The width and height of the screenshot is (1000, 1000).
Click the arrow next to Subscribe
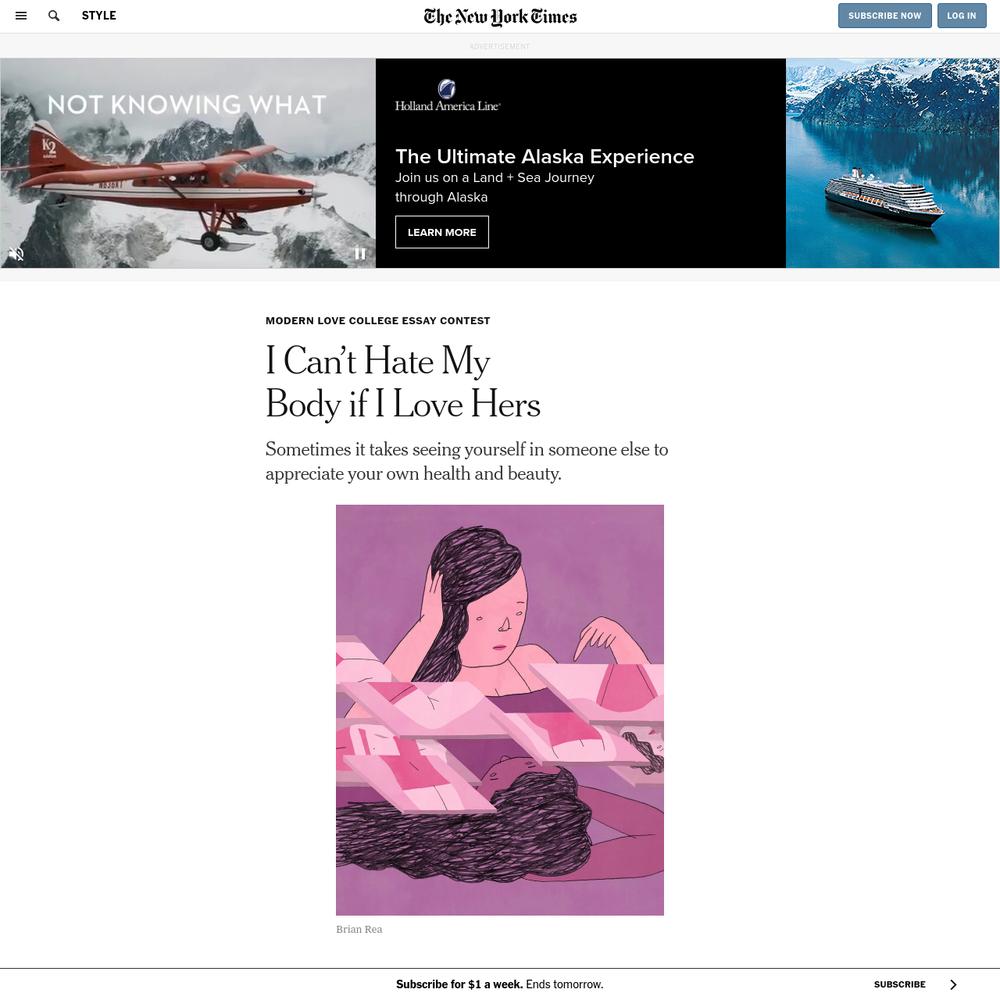pos(953,984)
